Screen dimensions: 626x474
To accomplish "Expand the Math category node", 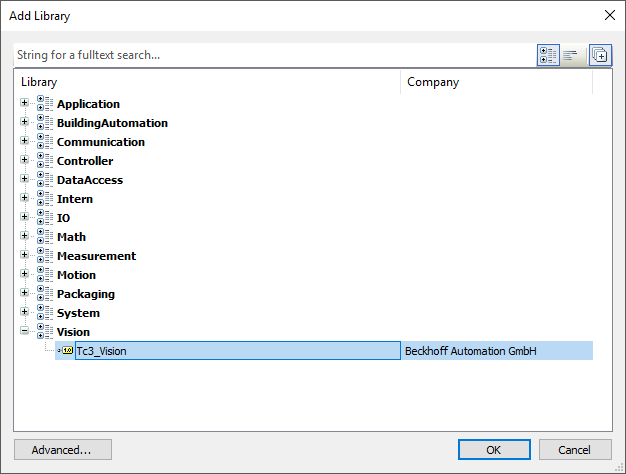I will (x=24, y=236).
